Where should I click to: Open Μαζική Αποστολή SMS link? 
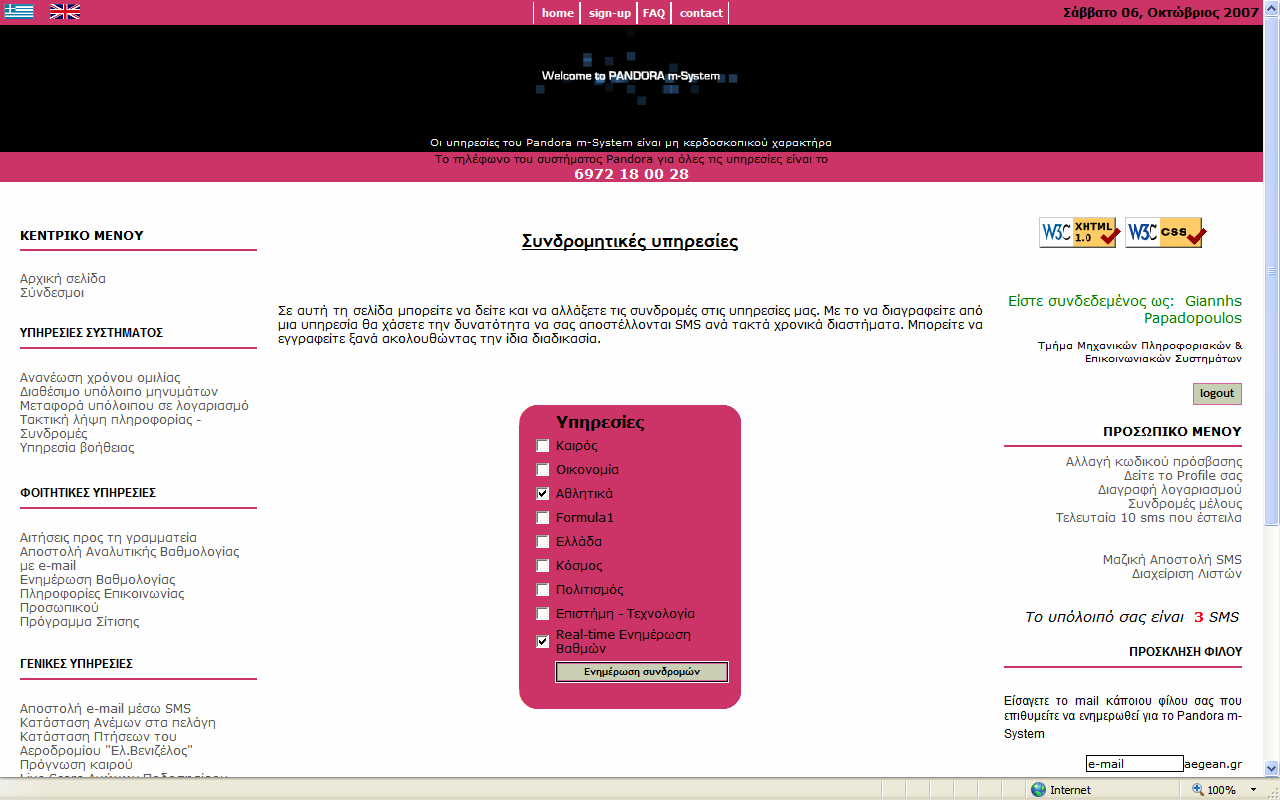pyautogui.click(x=1172, y=560)
